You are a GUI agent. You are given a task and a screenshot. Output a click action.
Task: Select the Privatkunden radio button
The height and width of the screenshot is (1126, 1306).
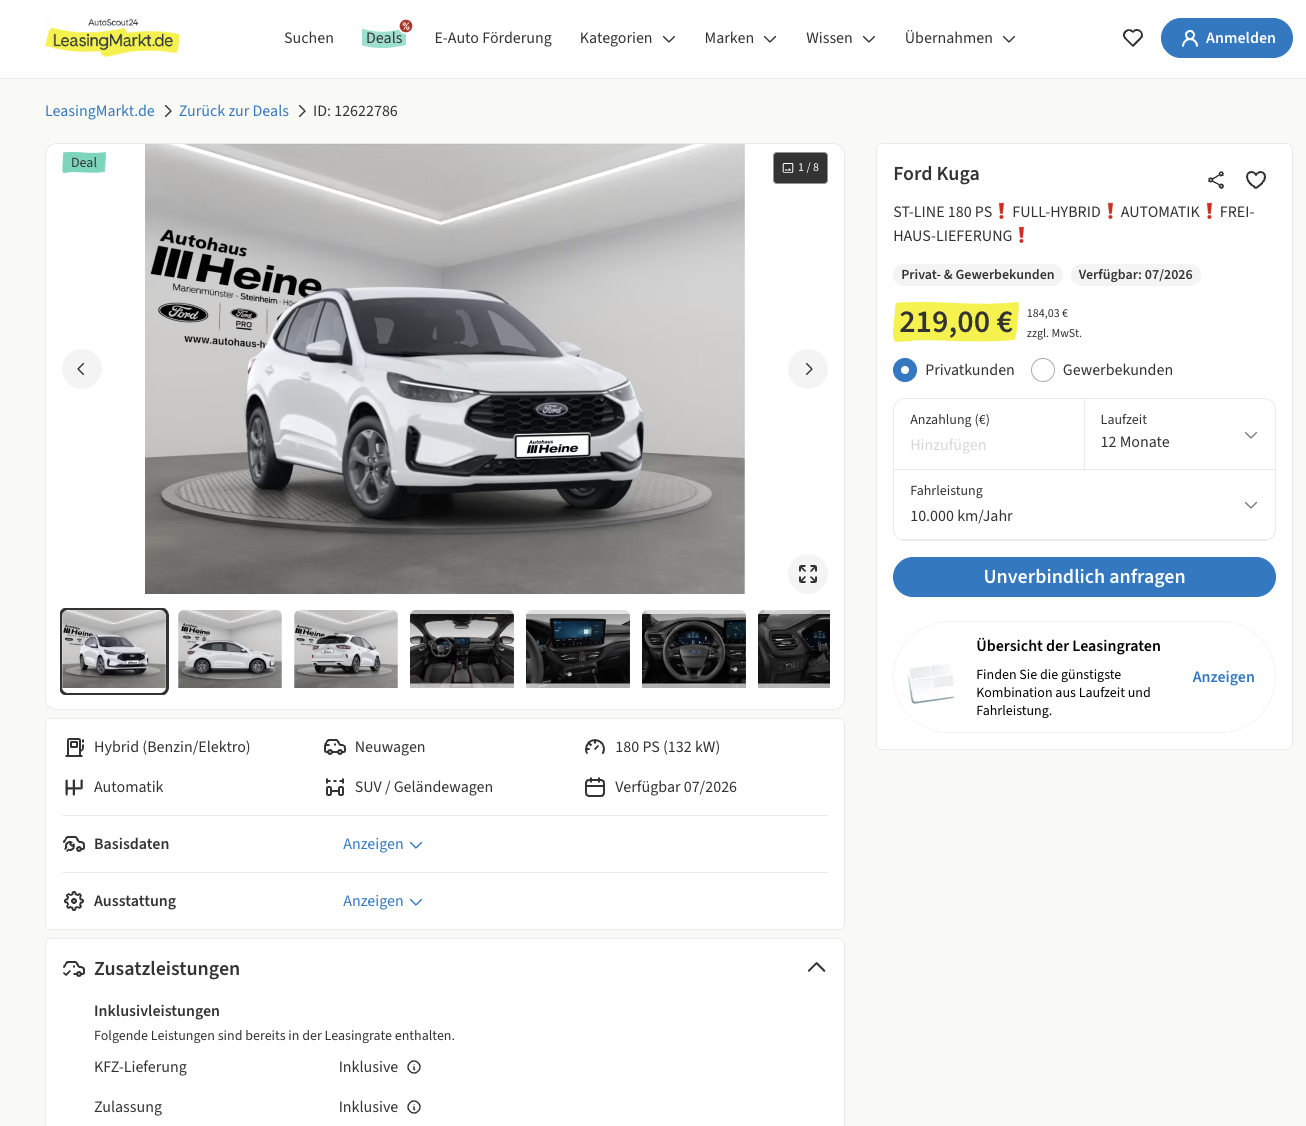[905, 370]
